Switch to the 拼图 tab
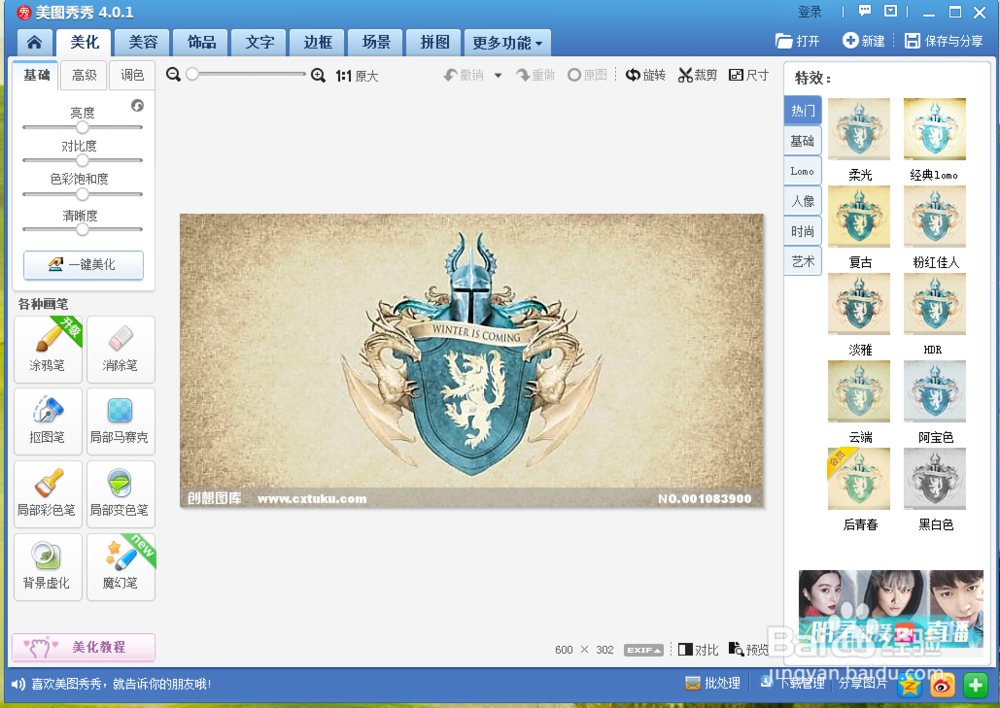 [435, 43]
